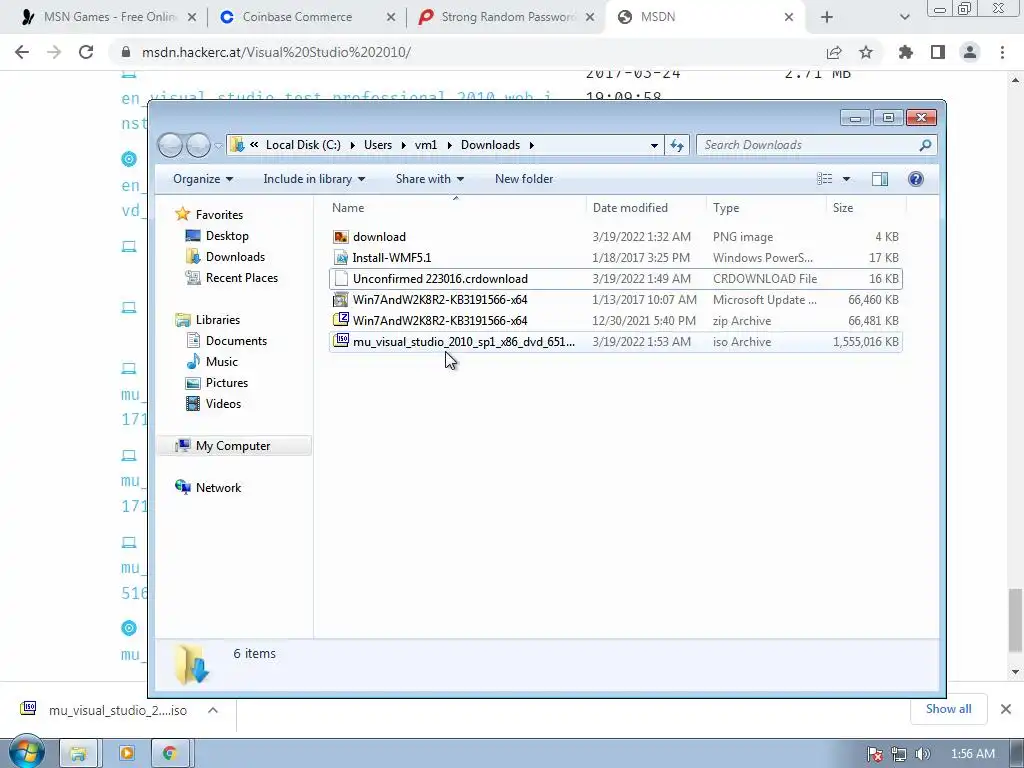This screenshot has width=1024, height=768.
Task: Switch to the Strong Random Password tab
Action: point(505,17)
